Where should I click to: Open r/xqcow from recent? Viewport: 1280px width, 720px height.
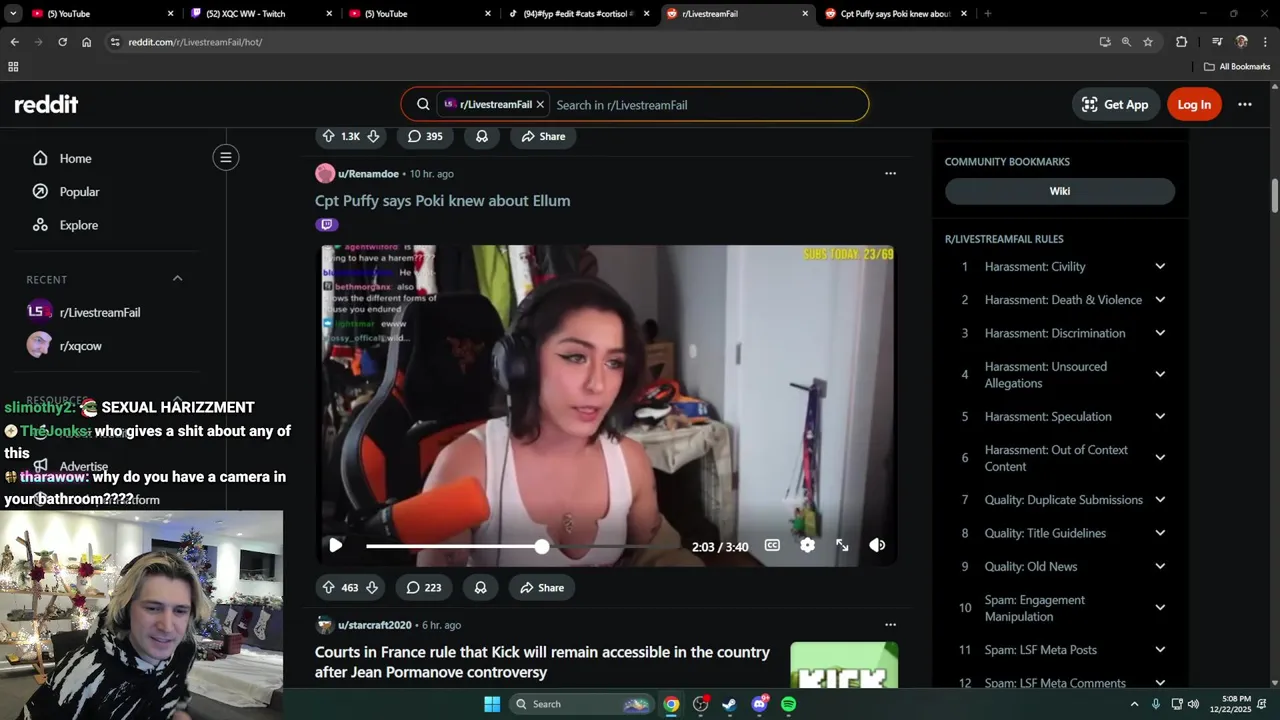pyautogui.click(x=80, y=346)
